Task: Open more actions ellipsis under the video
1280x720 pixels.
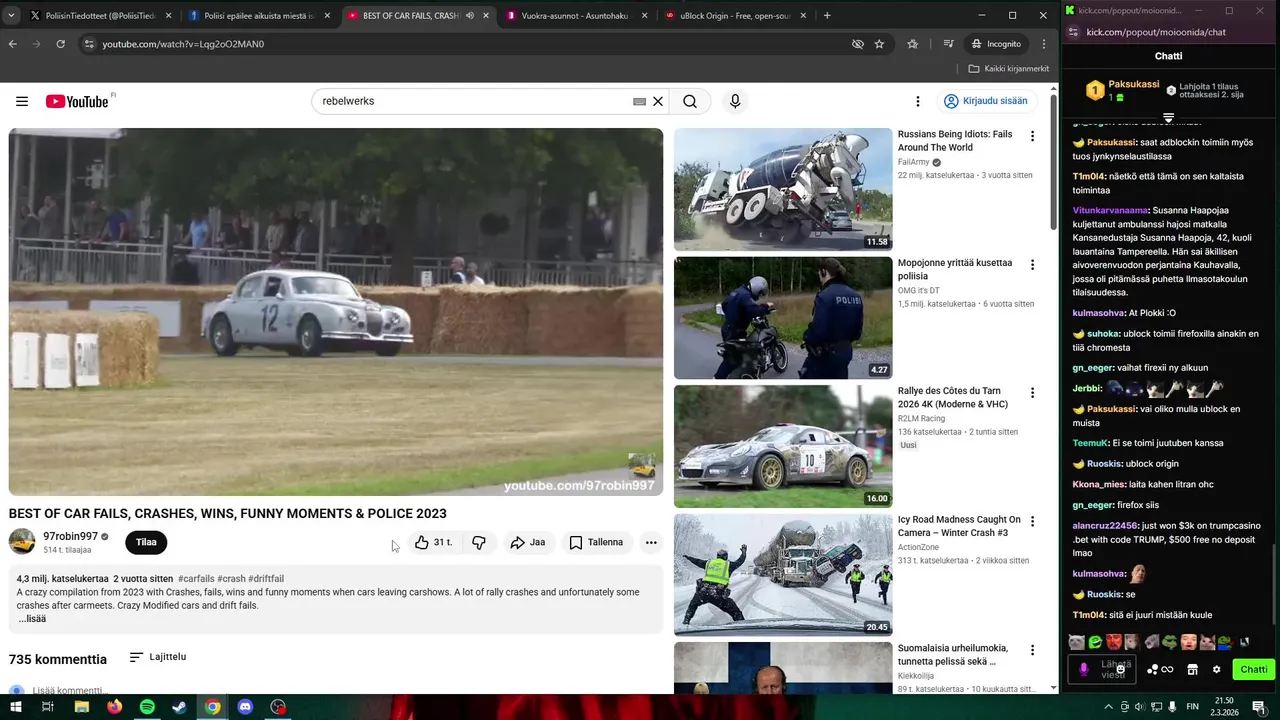Action: (651, 542)
